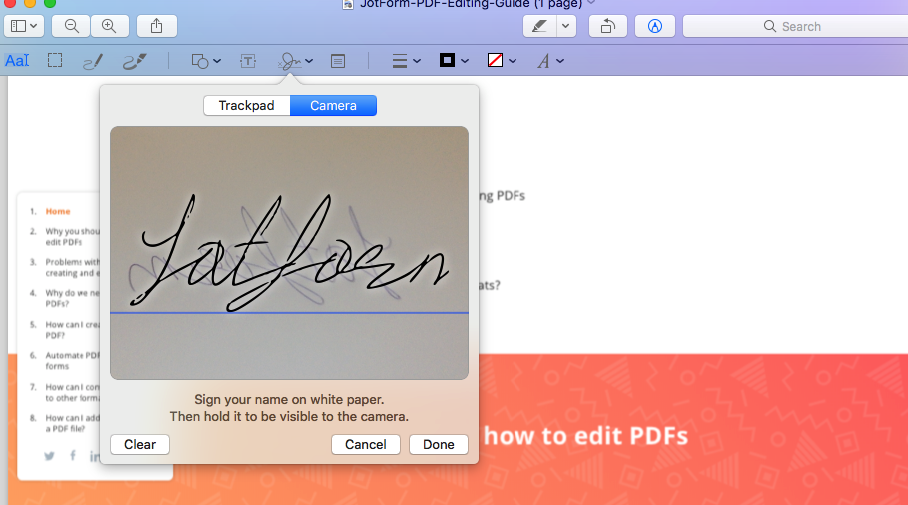Viewport: 908px width, 505px height.
Task: Click the document title in title bar
Action: (x=470, y=5)
